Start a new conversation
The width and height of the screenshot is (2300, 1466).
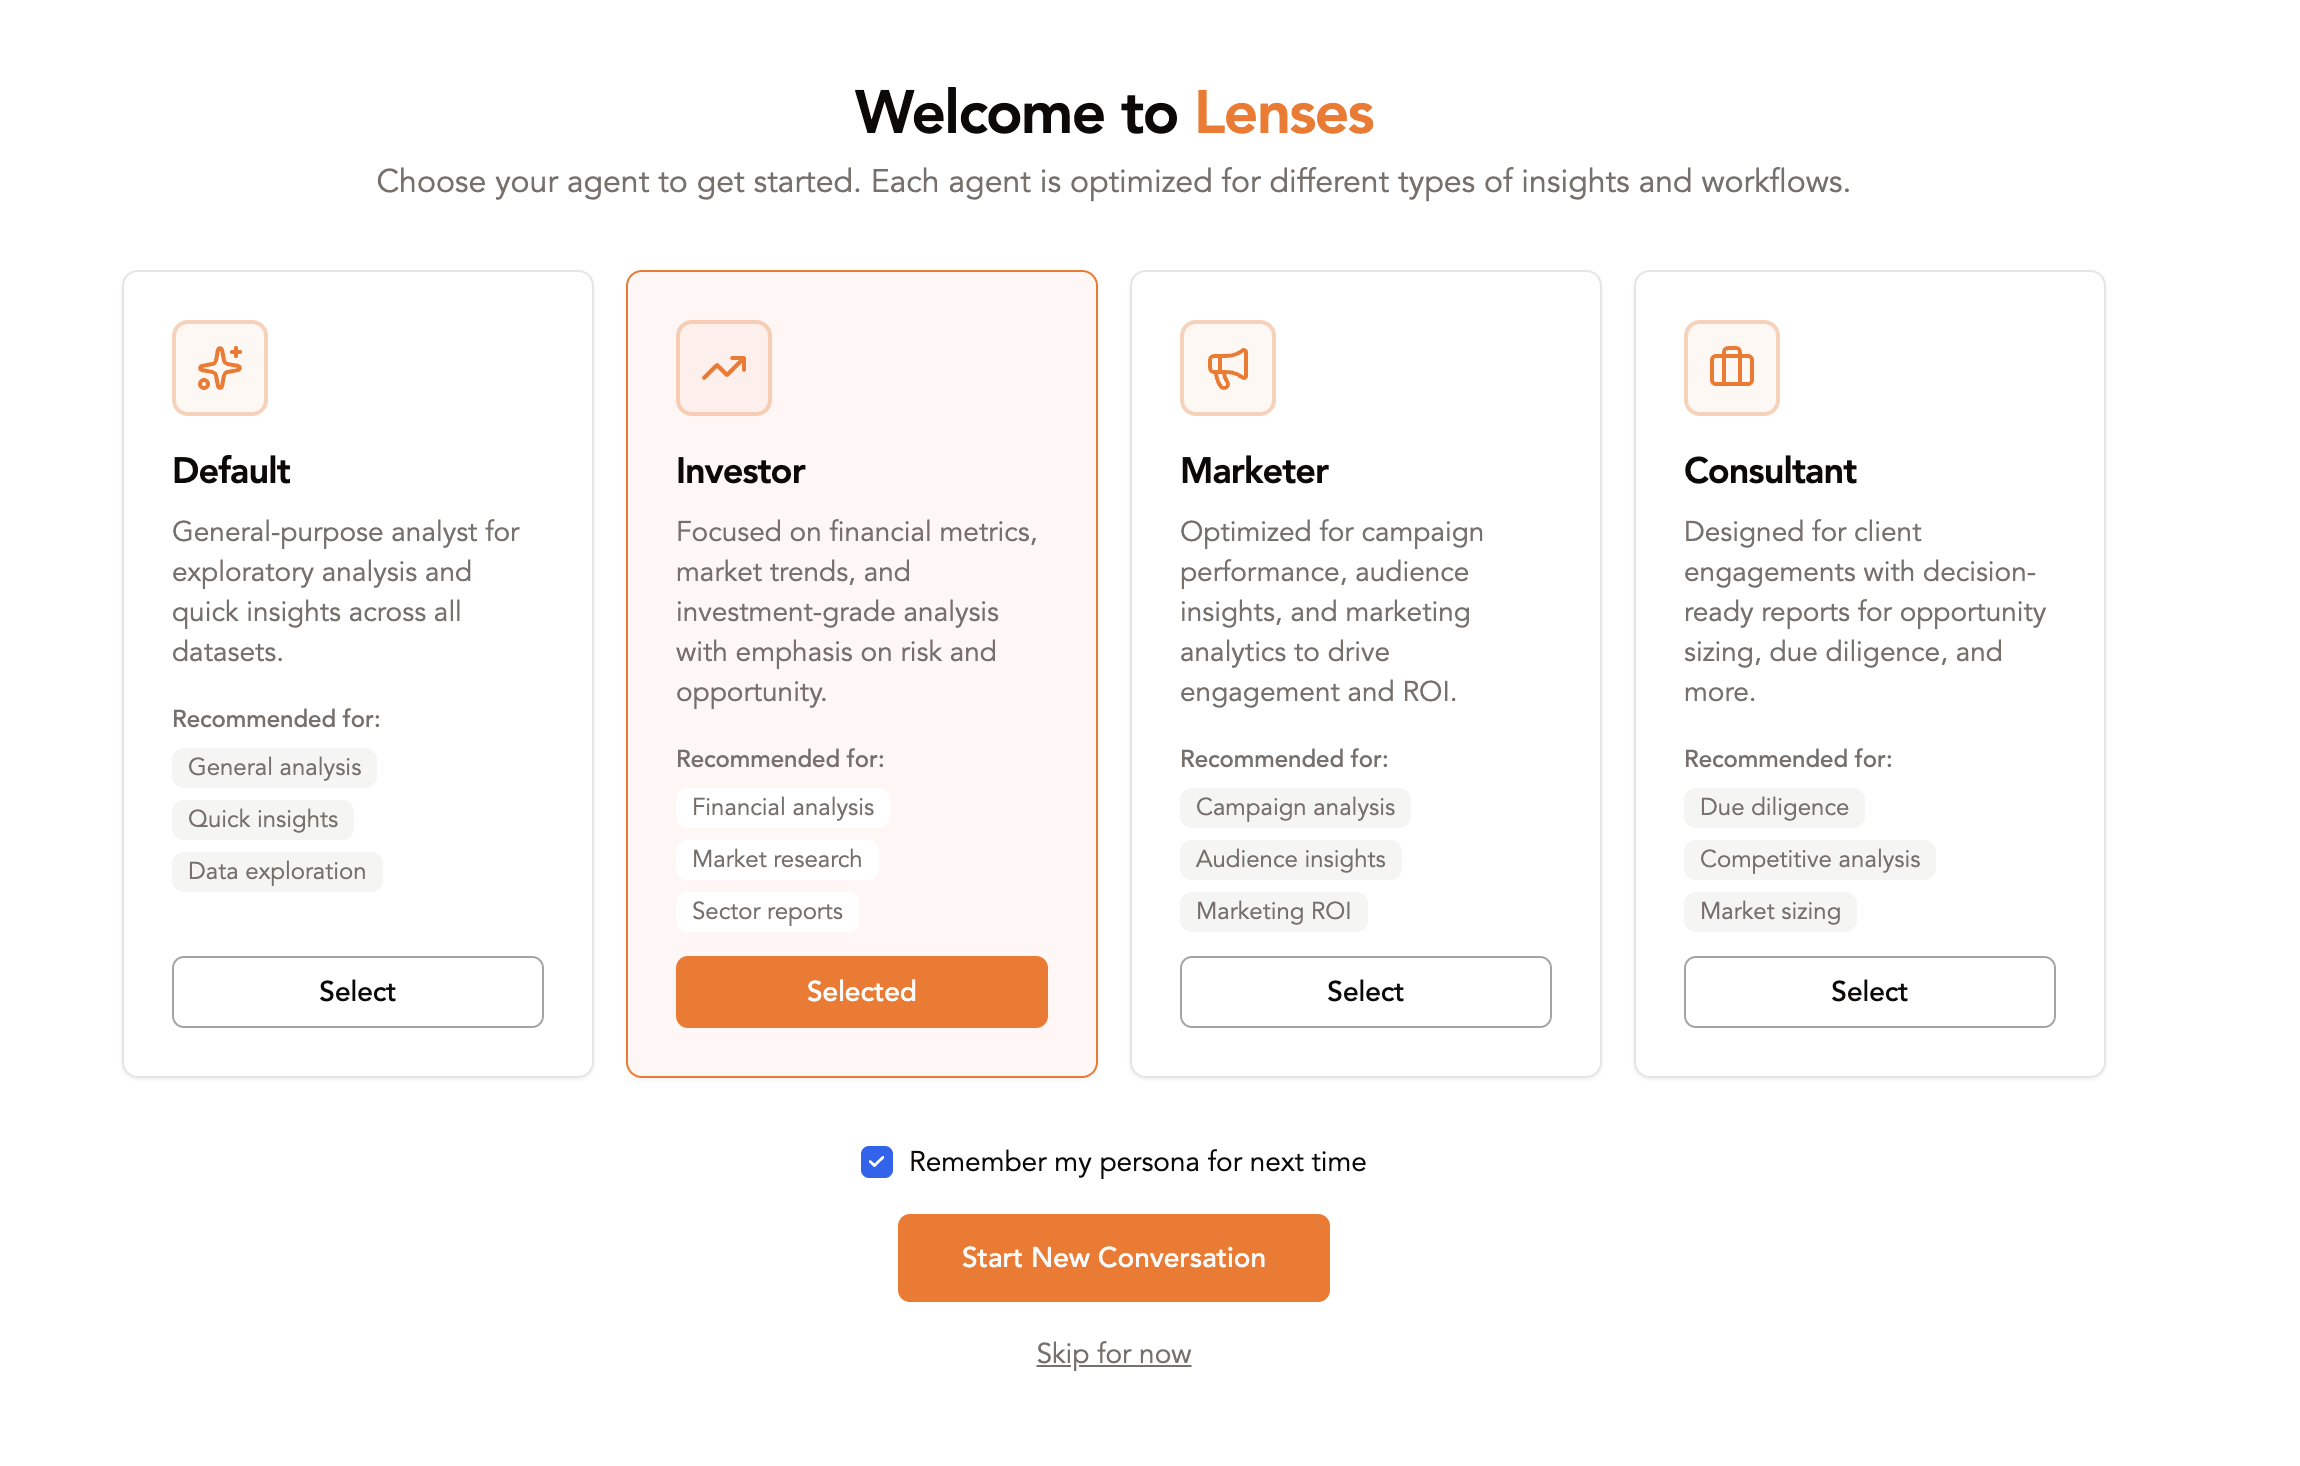click(1114, 1258)
